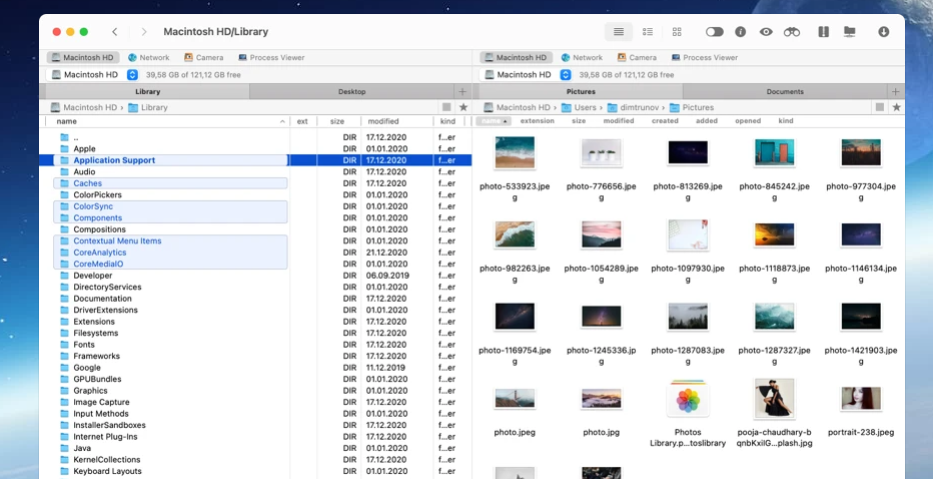Open the right panel Macintosh HD drive dropdown
Screen dimensions: 933x479
point(566,75)
